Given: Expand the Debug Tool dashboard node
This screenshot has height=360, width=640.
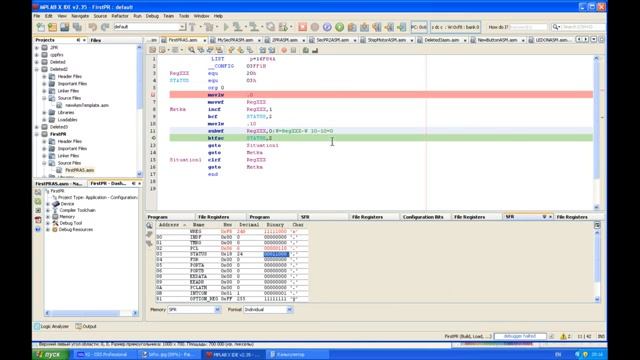Looking at the screenshot, I should coord(48,223).
